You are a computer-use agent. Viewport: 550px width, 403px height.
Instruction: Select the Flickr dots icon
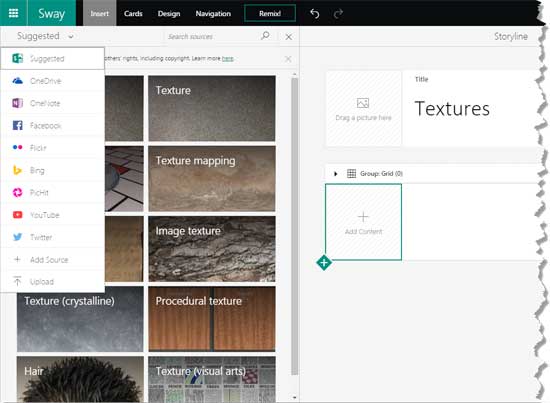pyautogui.click(x=18, y=147)
